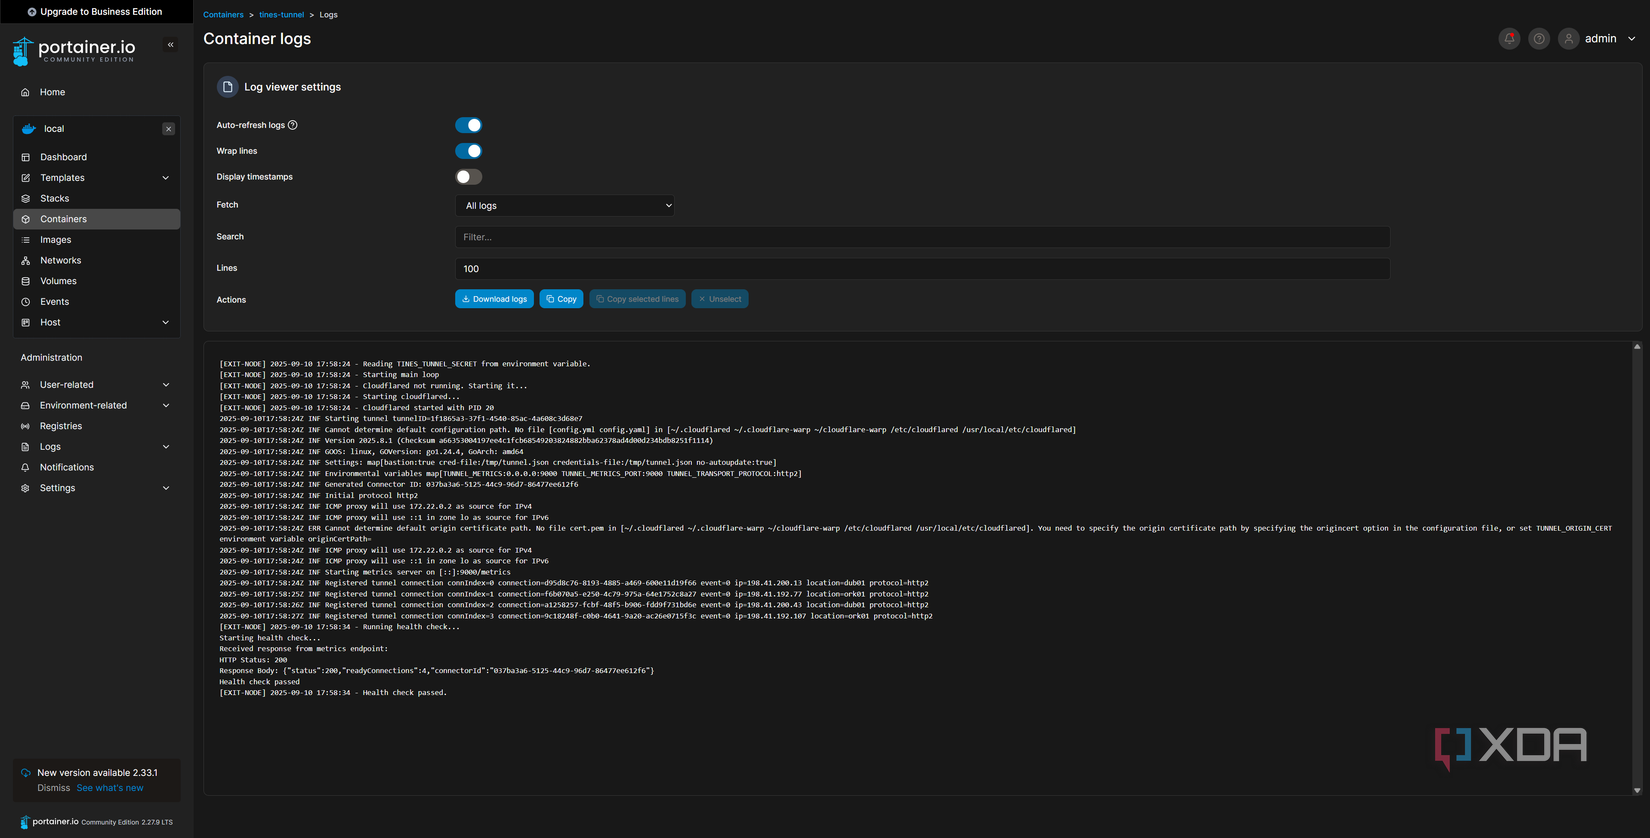The image size is (1650, 838).
Task: Select log line 'Cloudflared started with PID 20'
Action: [x=357, y=408]
